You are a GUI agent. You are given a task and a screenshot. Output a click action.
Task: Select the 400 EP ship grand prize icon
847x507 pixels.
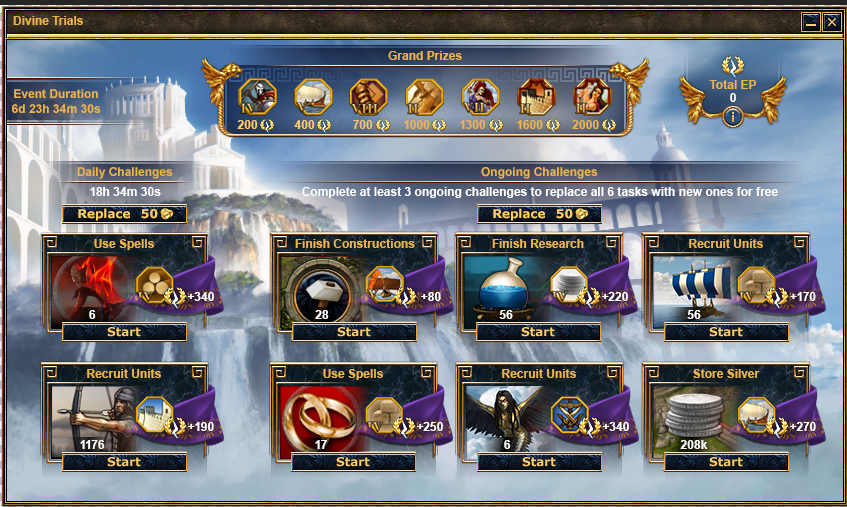tap(313, 97)
